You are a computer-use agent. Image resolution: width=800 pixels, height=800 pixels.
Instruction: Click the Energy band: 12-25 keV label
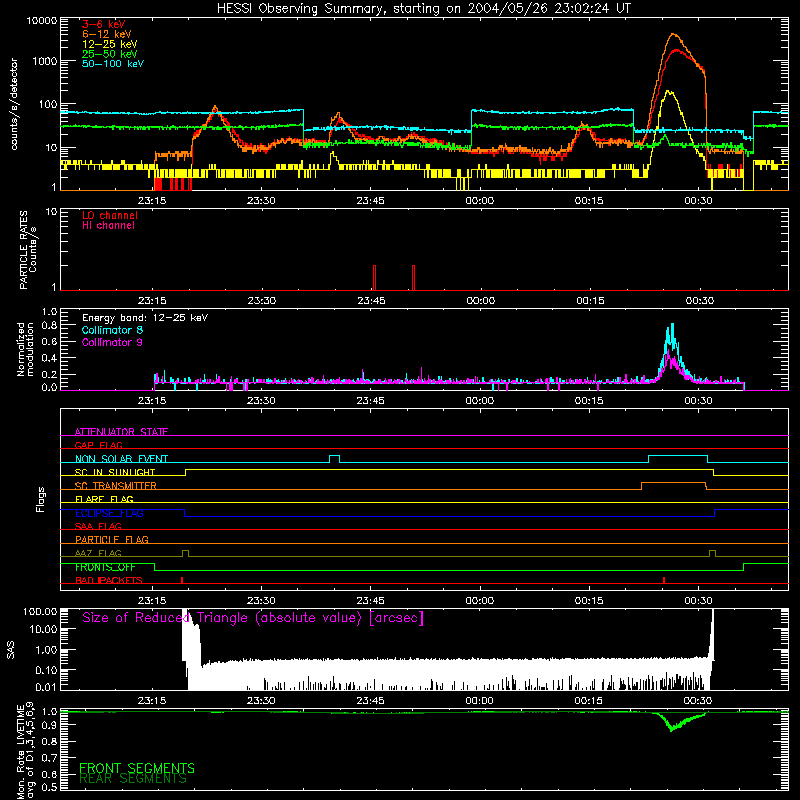pyautogui.click(x=145, y=318)
